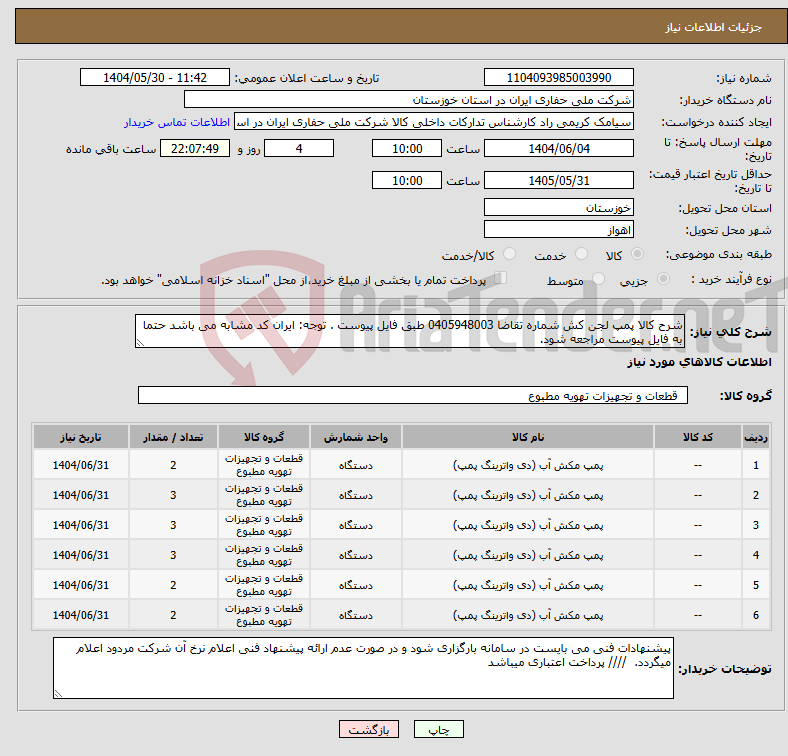
Task: Click the شماره نیاز number field
Action: coord(558,78)
